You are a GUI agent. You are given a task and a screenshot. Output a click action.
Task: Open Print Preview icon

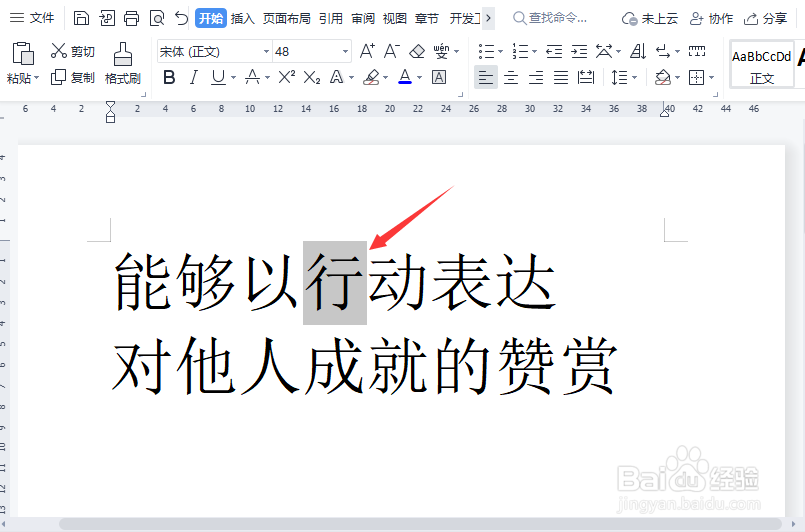(x=157, y=18)
